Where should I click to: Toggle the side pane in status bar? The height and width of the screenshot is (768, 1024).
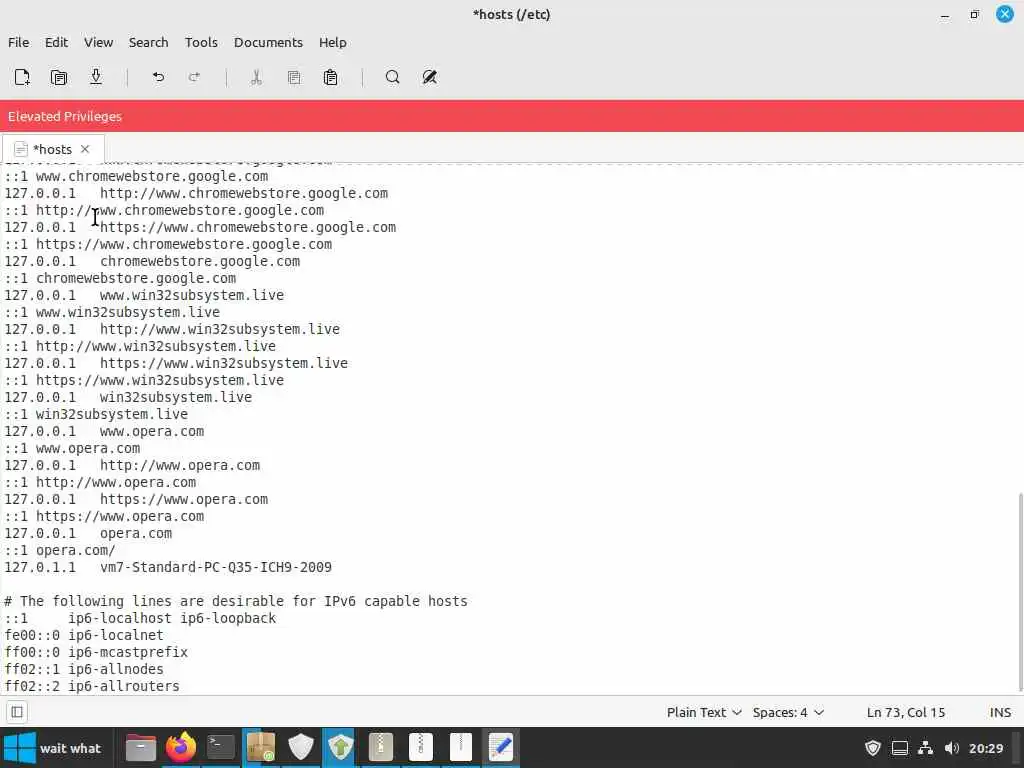coord(17,712)
